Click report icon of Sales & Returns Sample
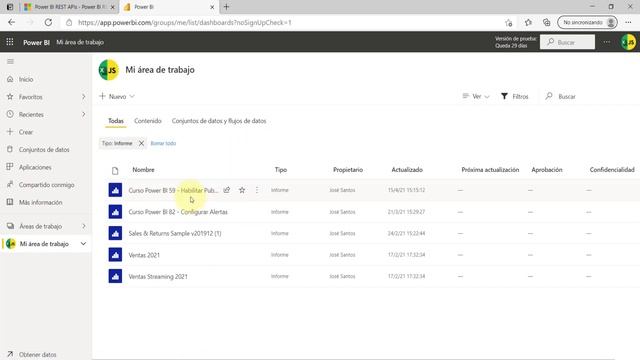Viewport: 640px width, 360px height. click(x=115, y=233)
